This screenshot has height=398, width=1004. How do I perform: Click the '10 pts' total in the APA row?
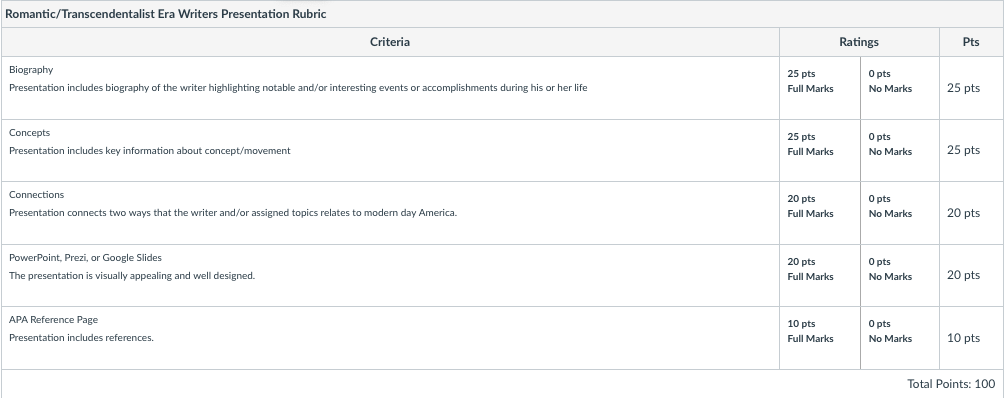963,338
